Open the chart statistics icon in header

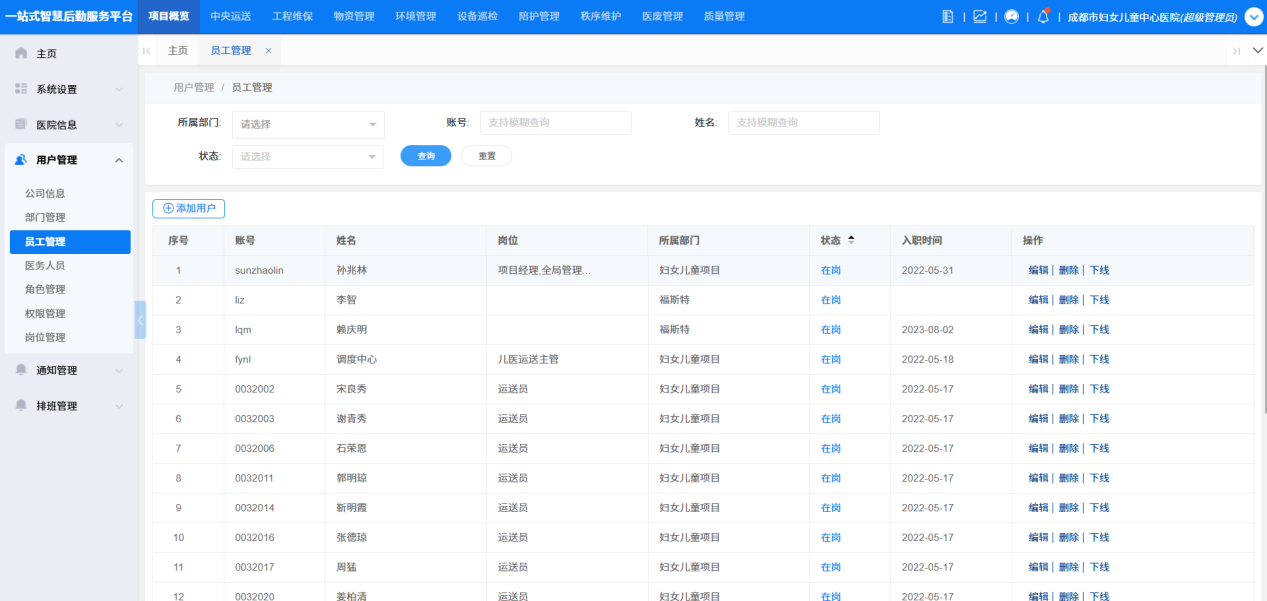tap(979, 17)
